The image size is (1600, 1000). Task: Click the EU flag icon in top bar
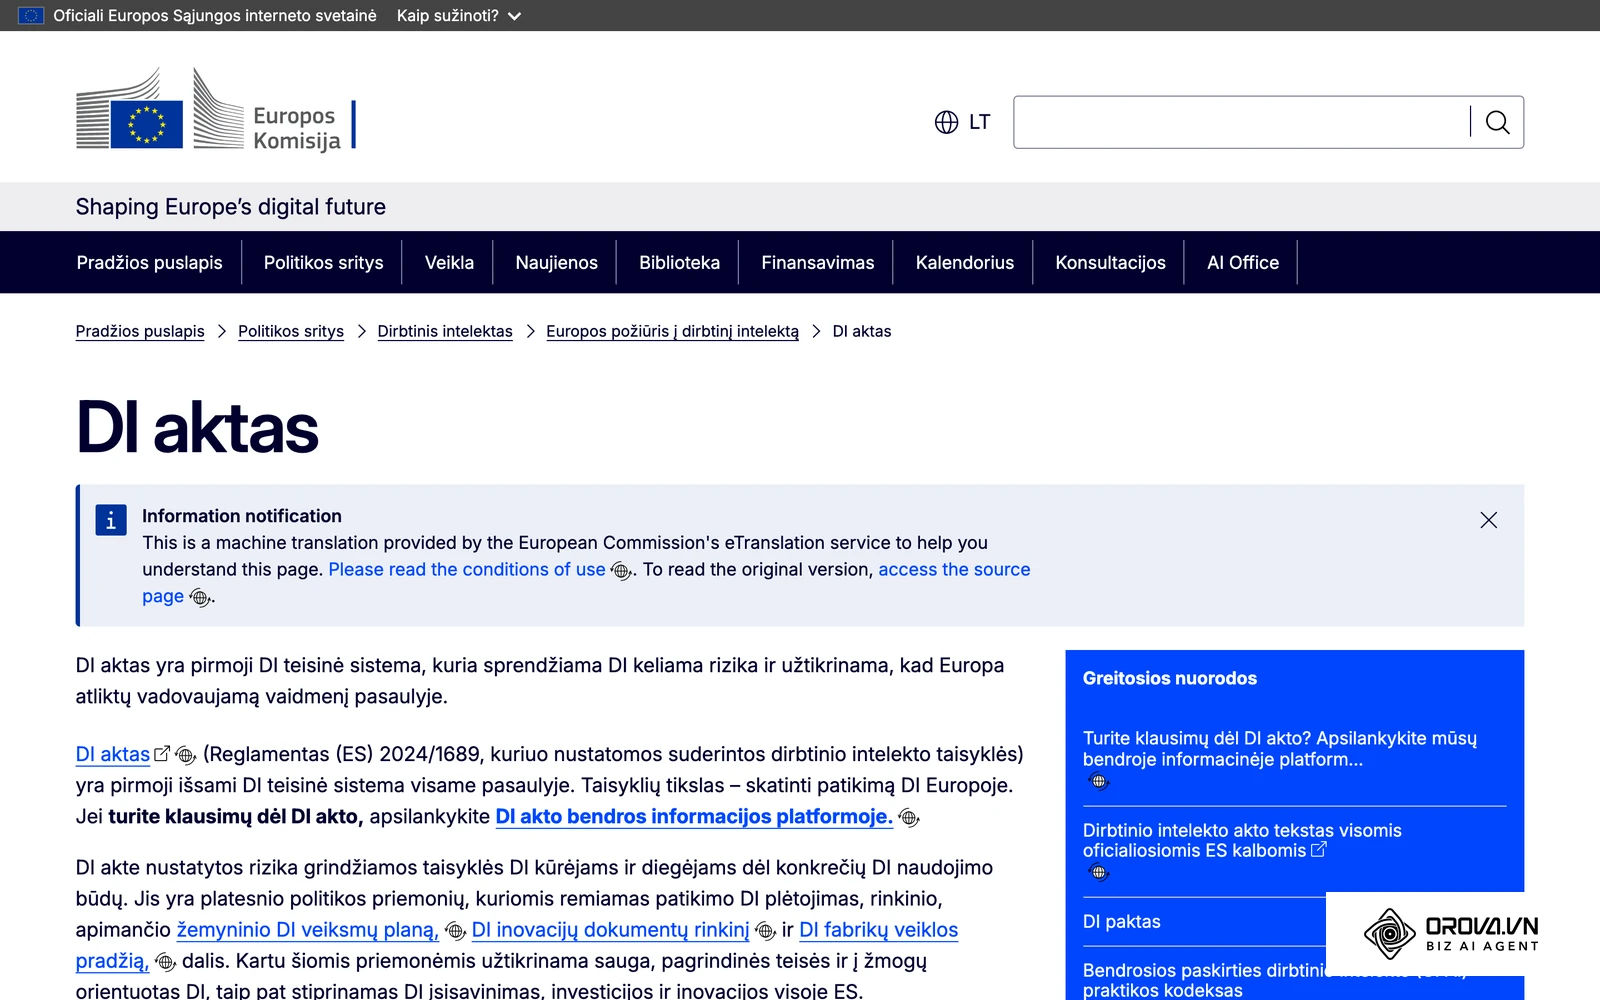point(31,15)
